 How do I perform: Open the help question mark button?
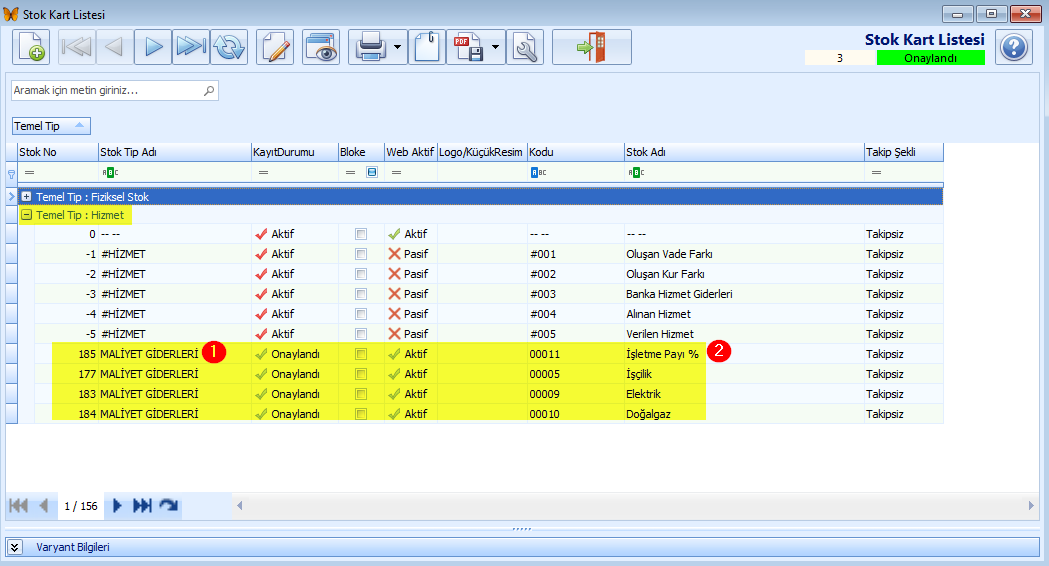pyautogui.click(x=1014, y=47)
